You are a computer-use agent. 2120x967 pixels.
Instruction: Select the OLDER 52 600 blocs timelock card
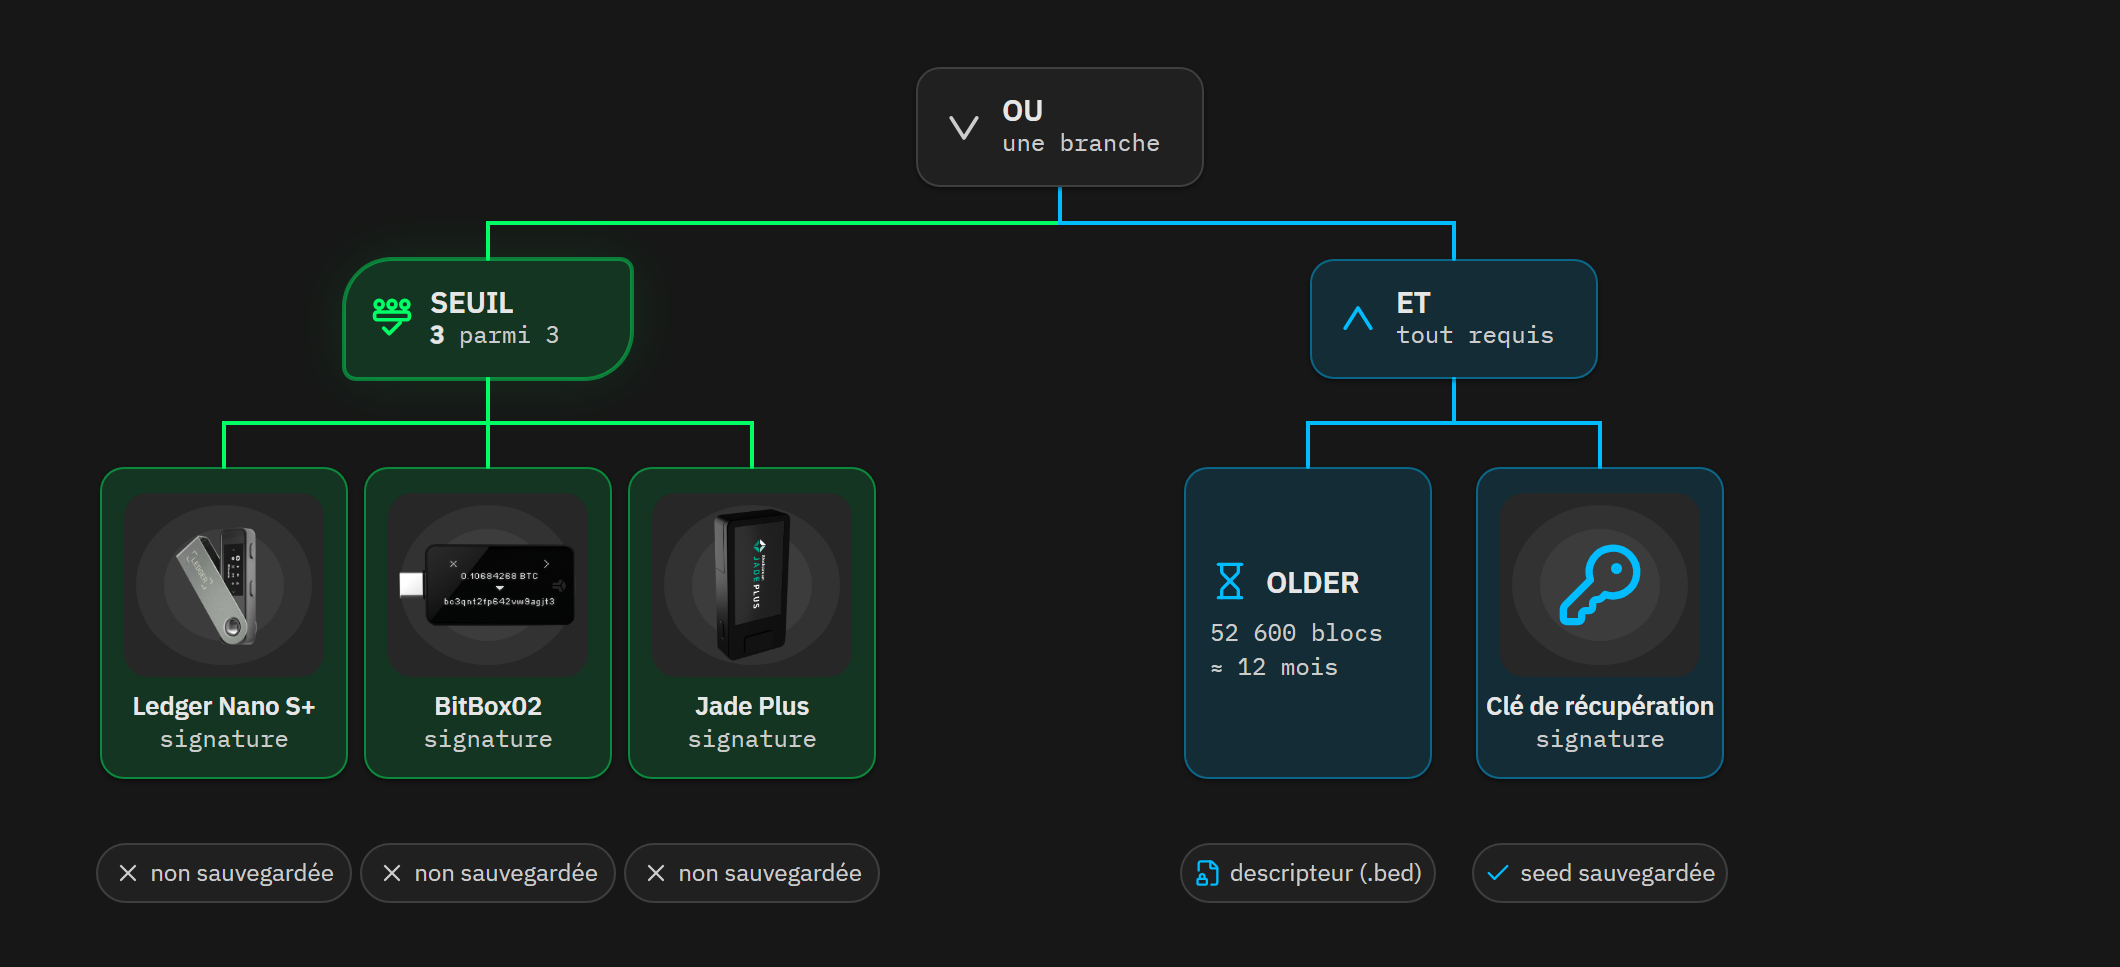coord(1308,623)
